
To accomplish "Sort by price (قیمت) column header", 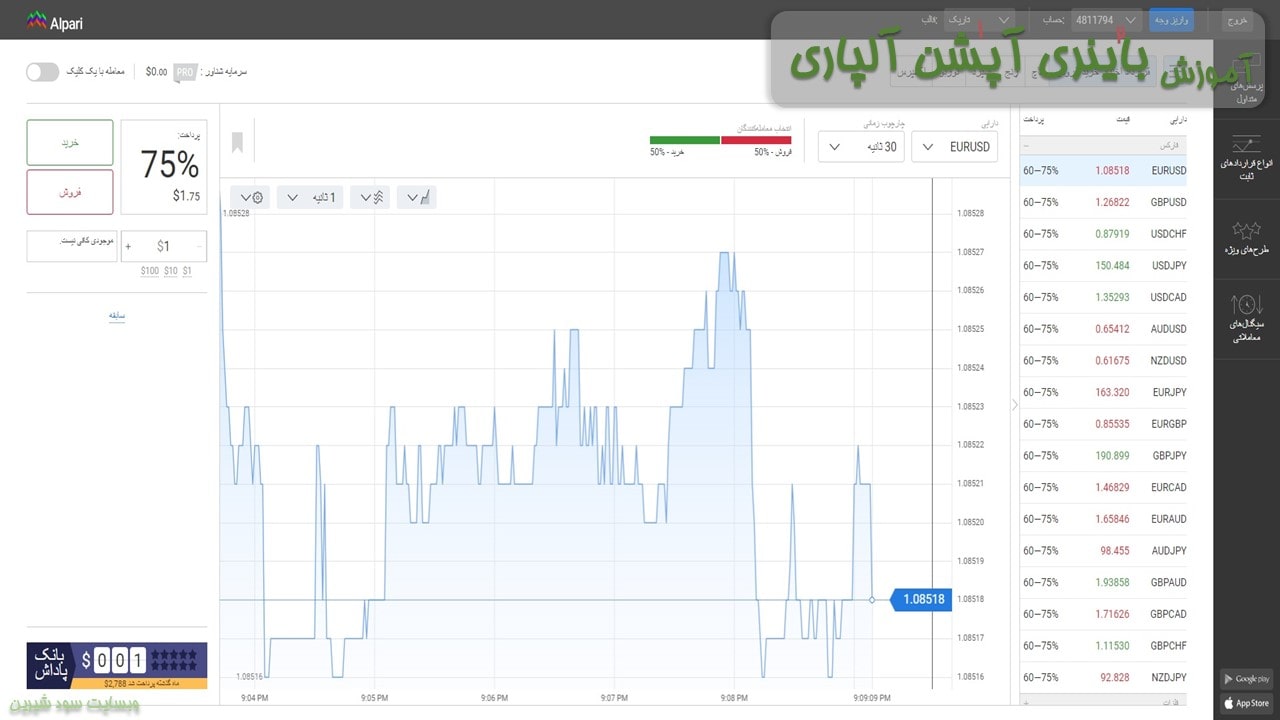I will (1123, 119).
